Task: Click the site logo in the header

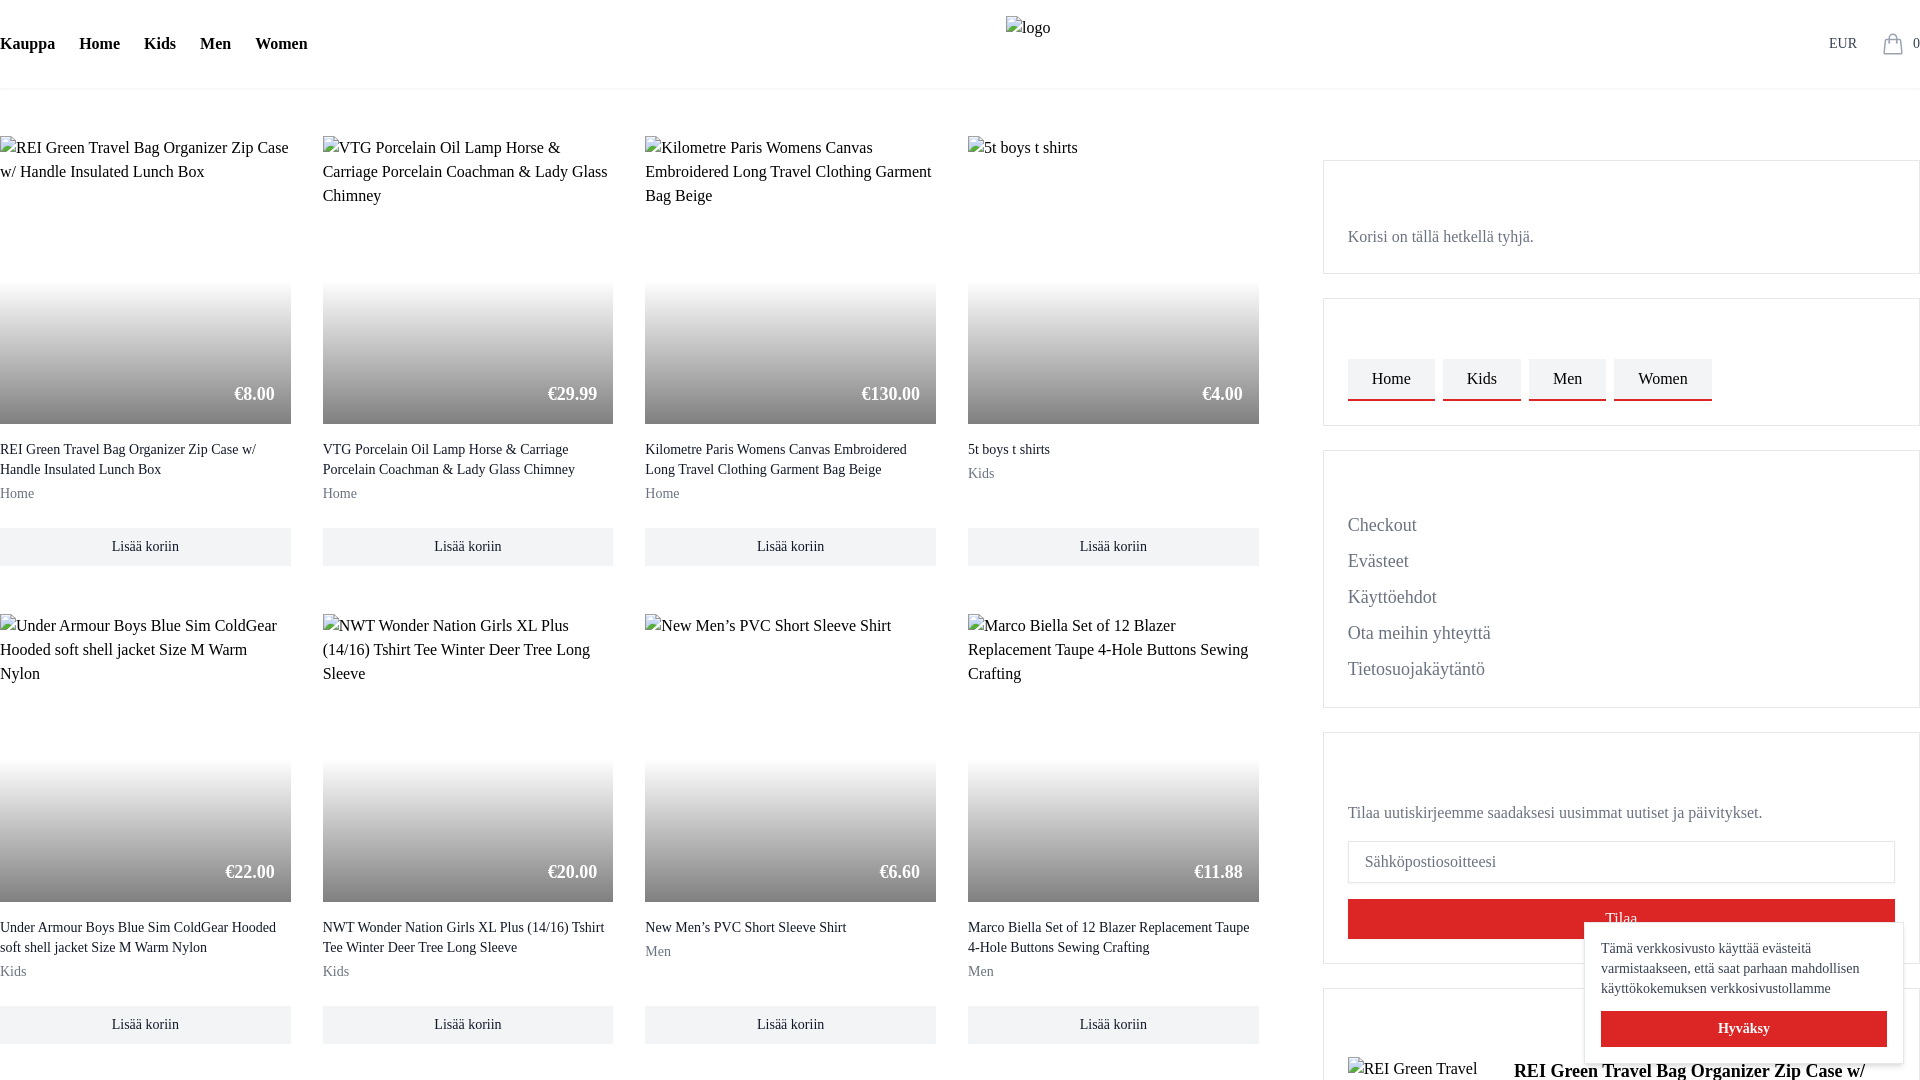Action: tap(1028, 28)
